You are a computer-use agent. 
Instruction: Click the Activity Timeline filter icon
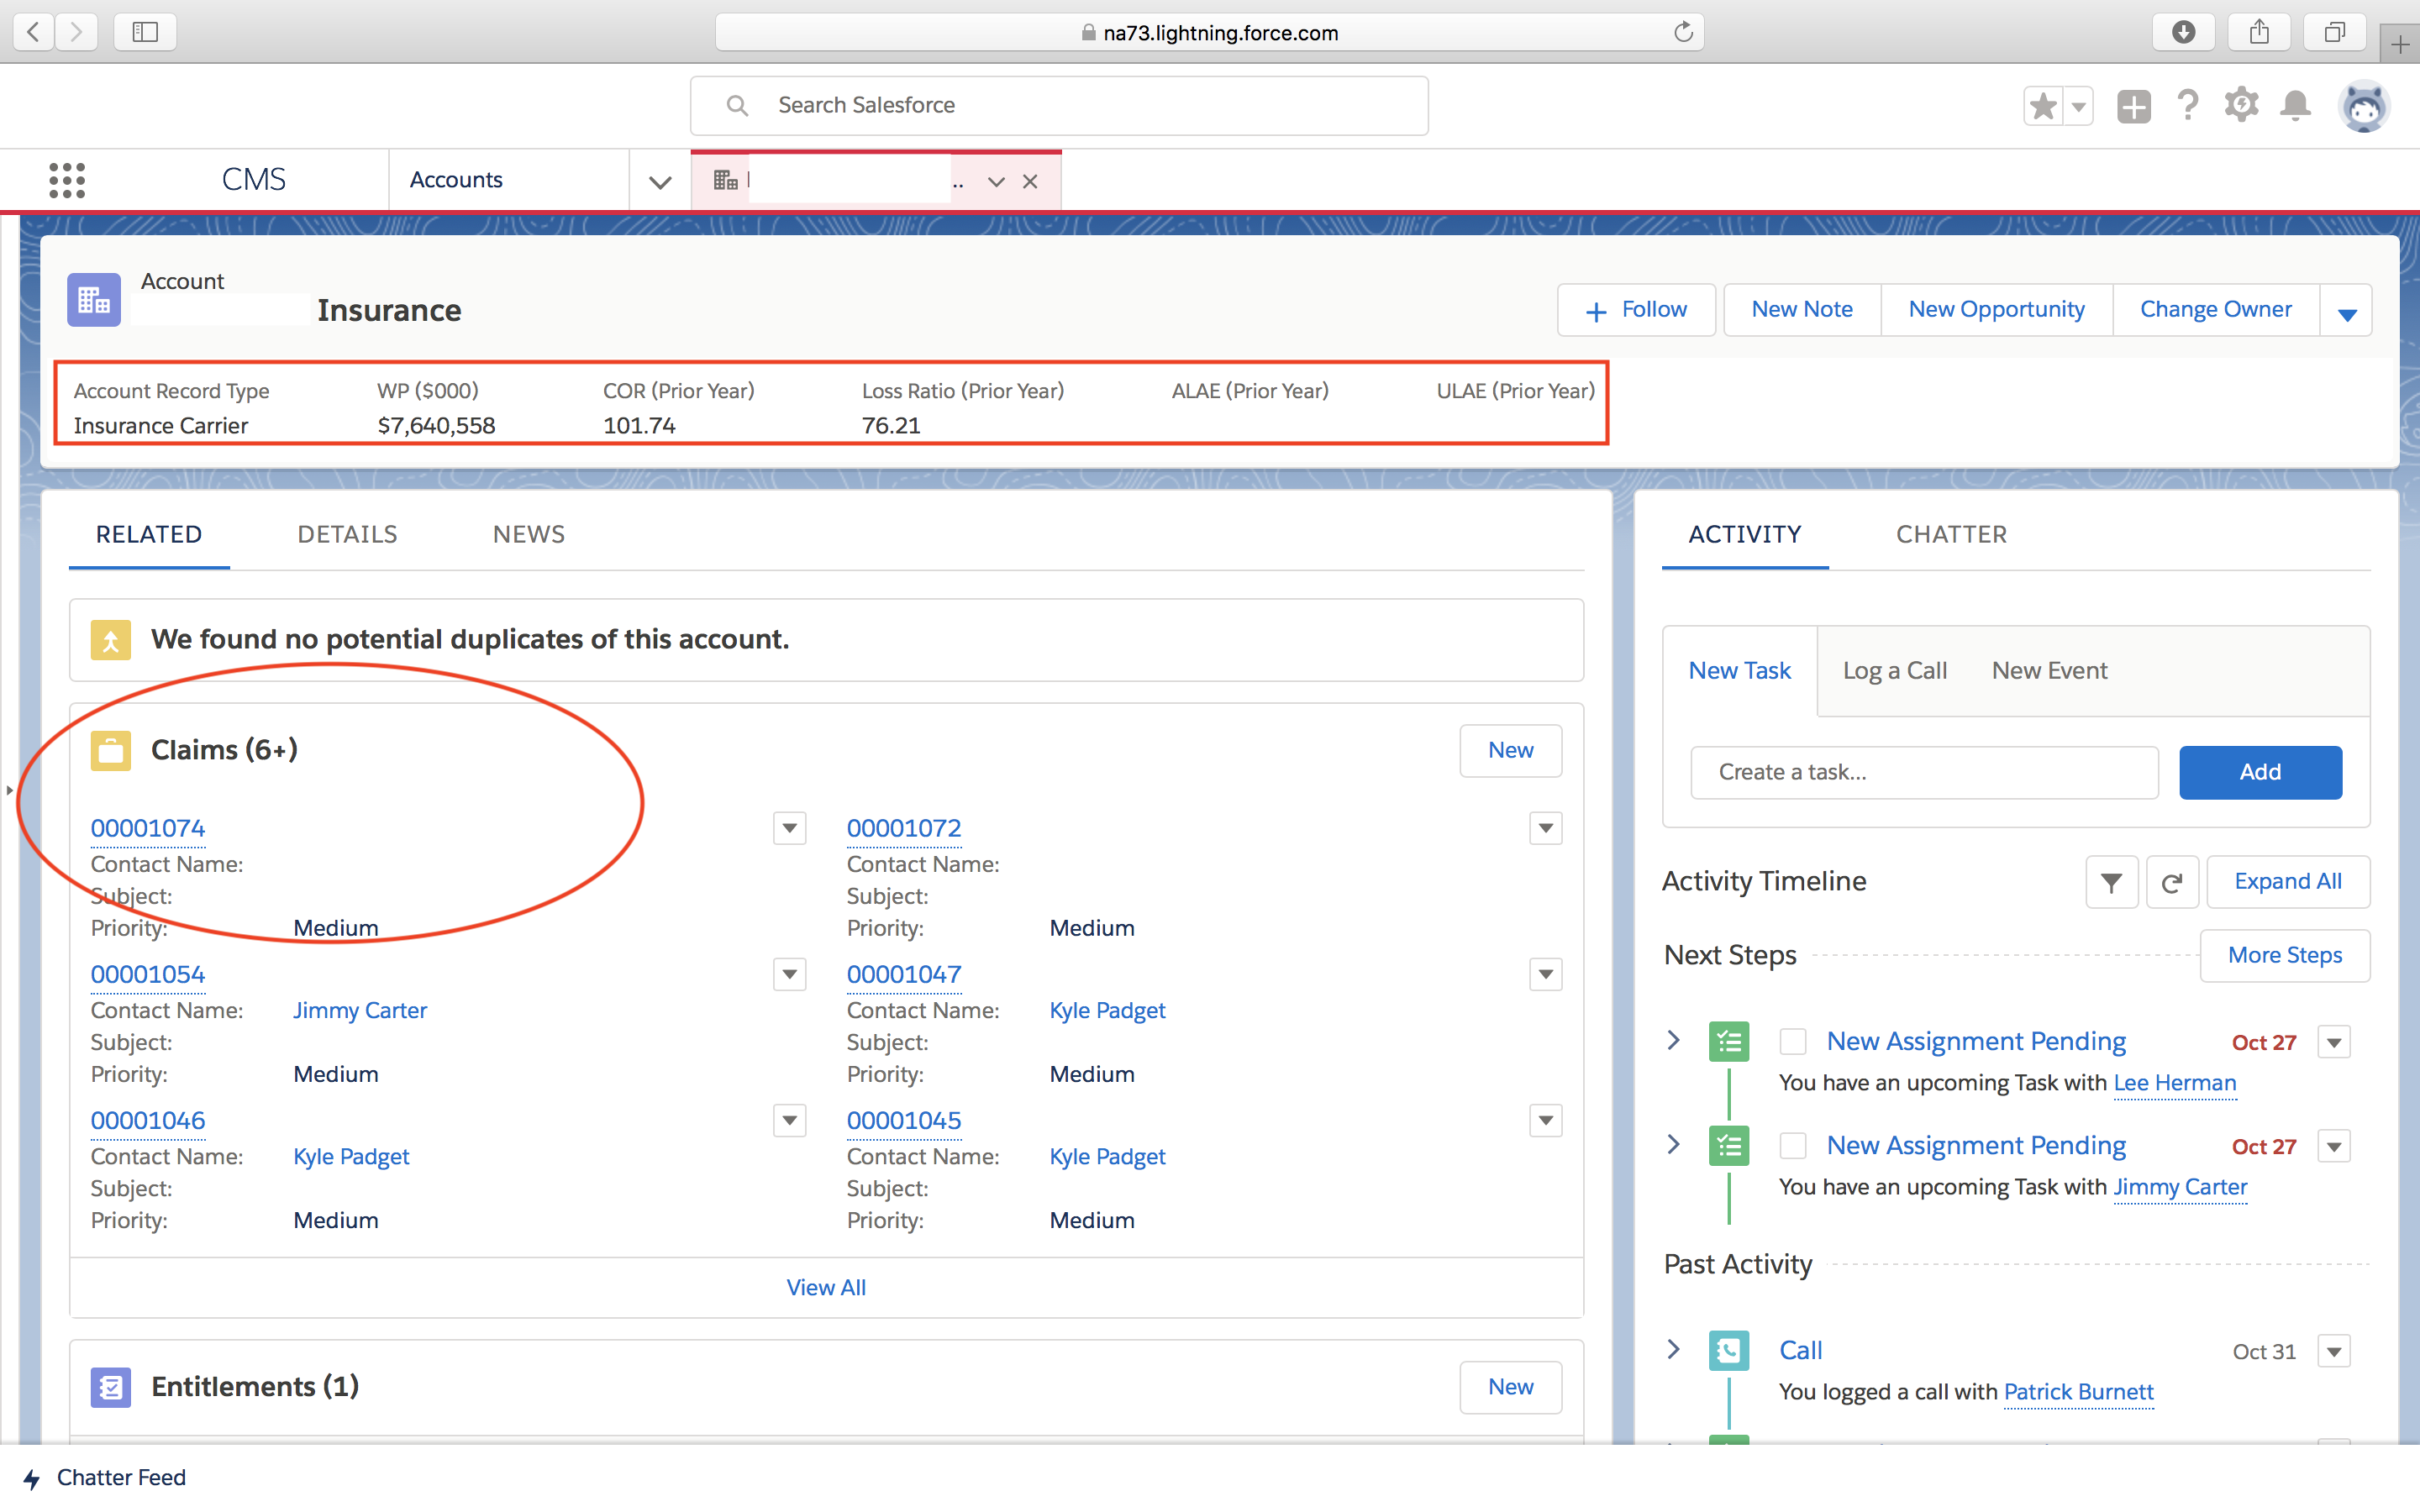(x=2111, y=882)
